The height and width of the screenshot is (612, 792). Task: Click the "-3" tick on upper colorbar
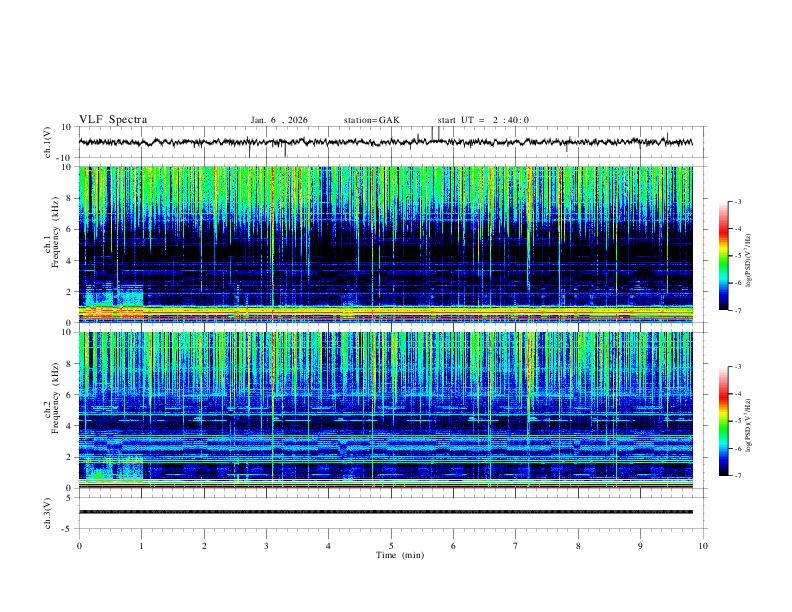(737, 201)
